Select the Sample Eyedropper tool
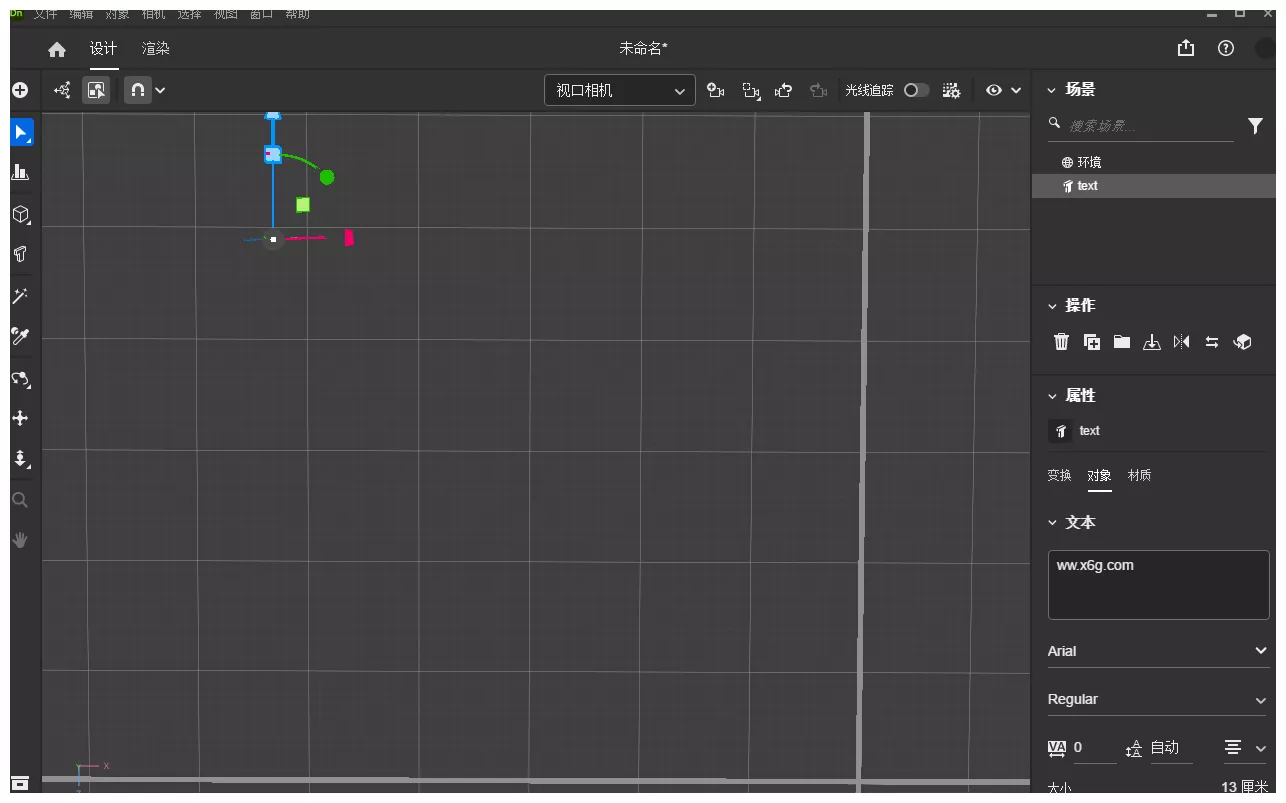The width and height of the screenshot is (1286, 803). [x=20, y=336]
